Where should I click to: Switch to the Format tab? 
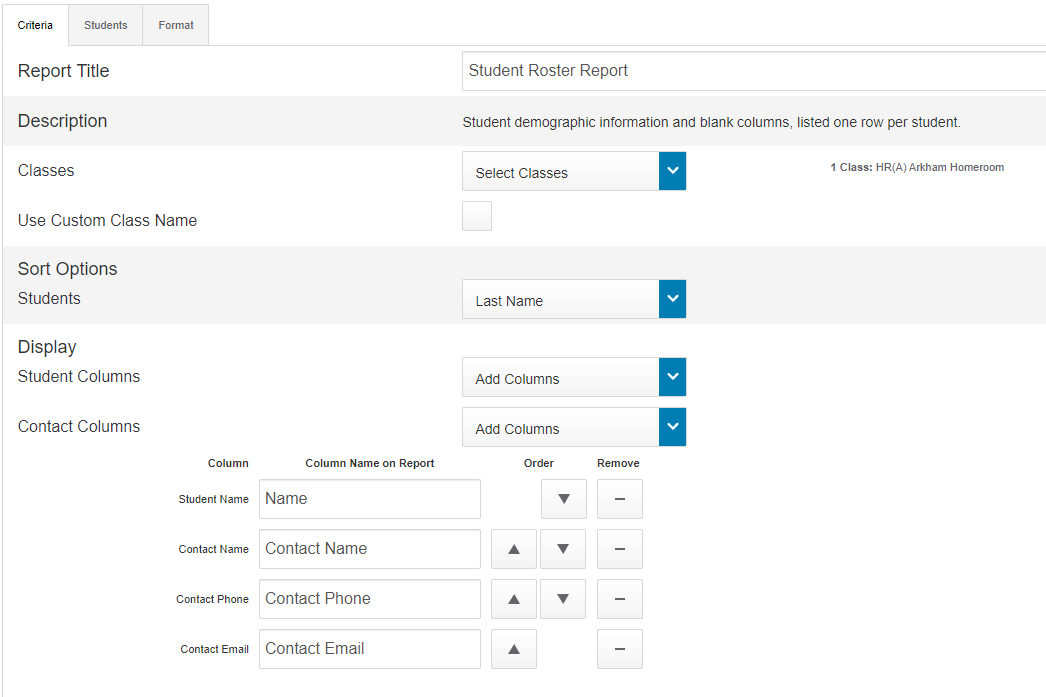pos(175,24)
